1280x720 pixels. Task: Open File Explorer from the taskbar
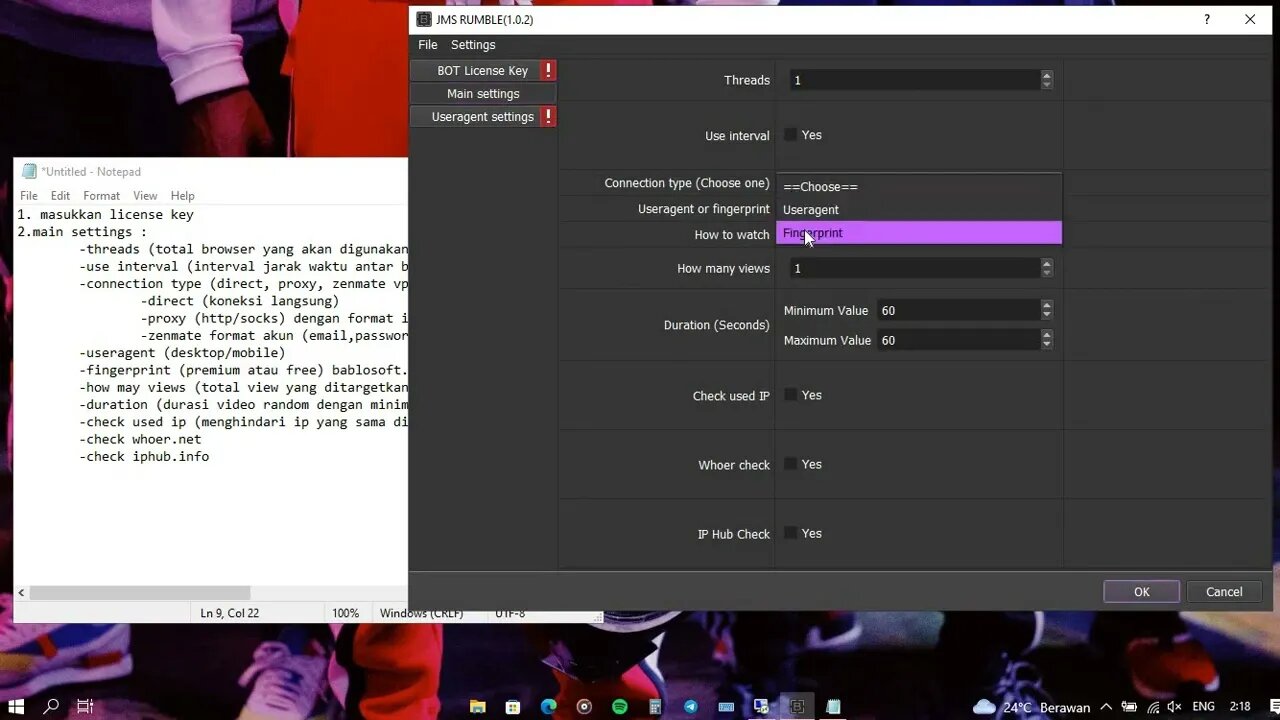477,706
